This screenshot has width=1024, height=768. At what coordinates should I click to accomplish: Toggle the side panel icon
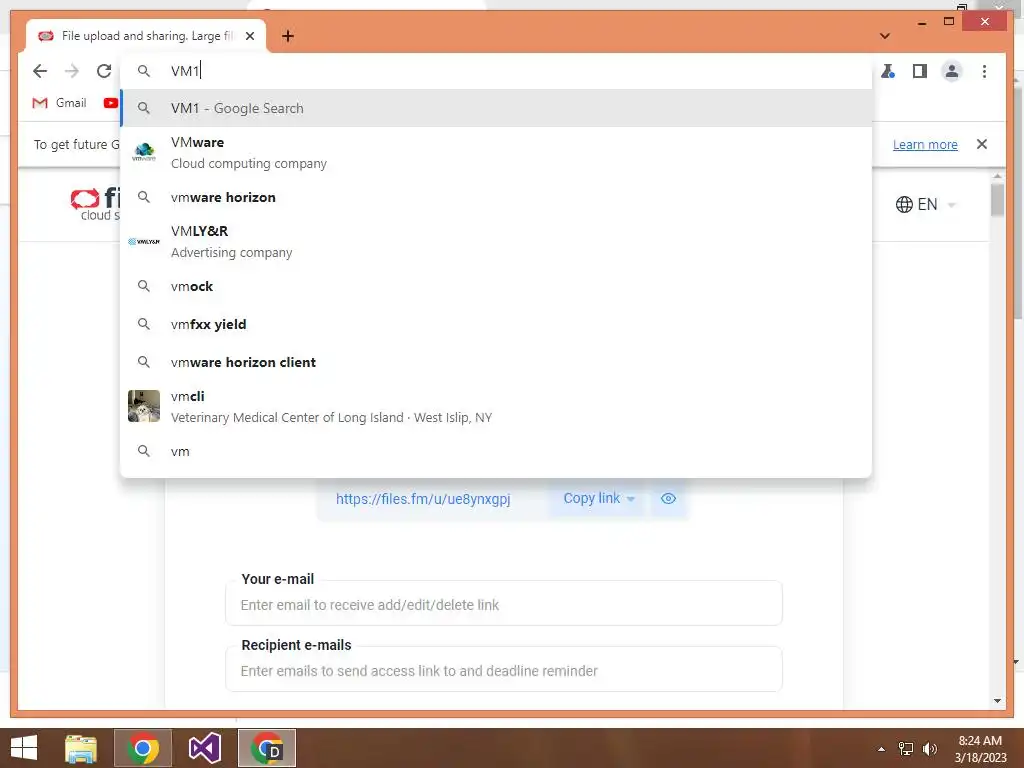click(920, 71)
